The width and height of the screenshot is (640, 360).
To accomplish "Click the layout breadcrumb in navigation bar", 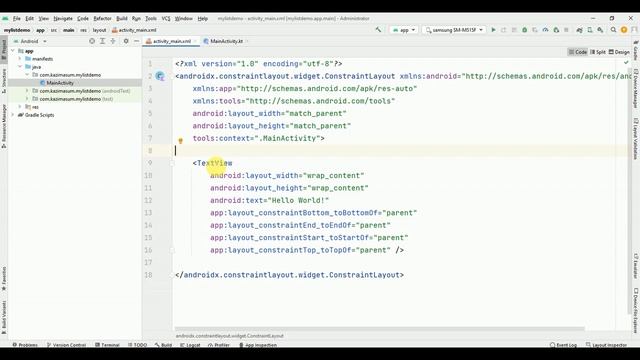I will tap(99, 30).
